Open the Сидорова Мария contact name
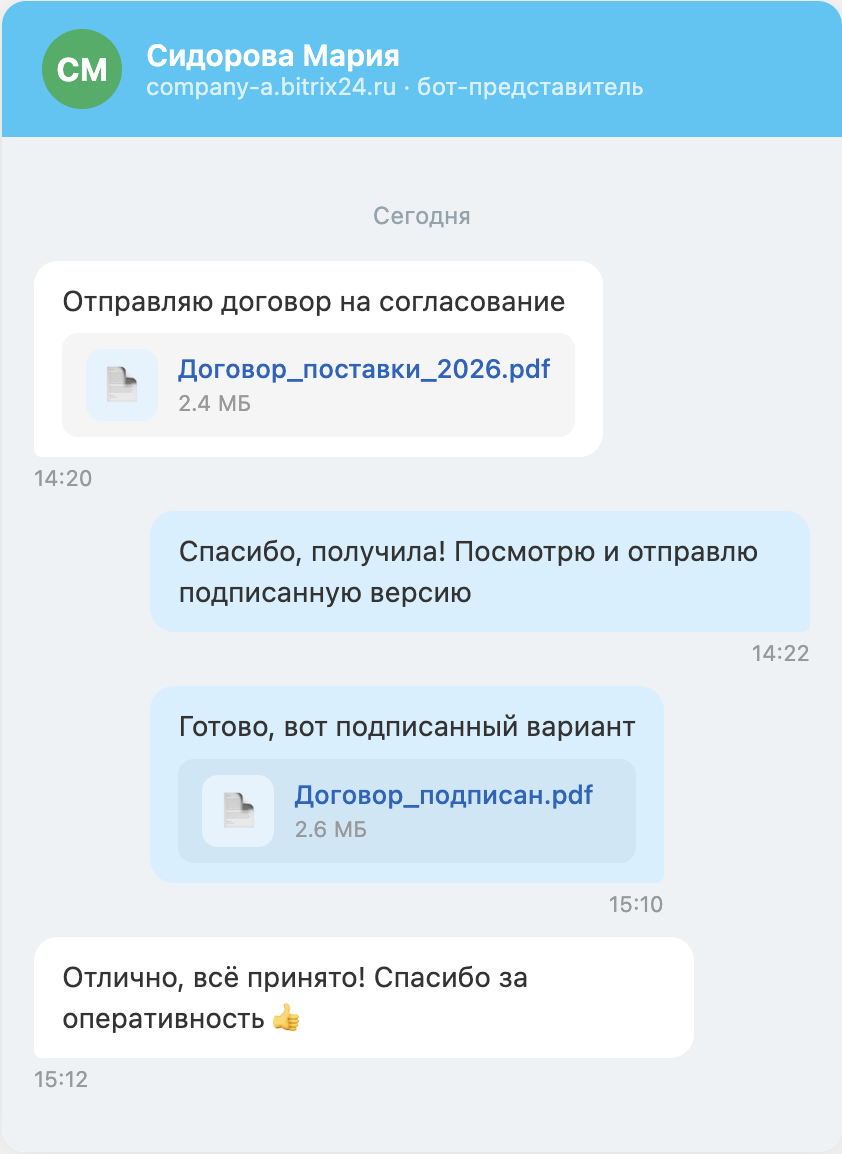 point(273,55)
